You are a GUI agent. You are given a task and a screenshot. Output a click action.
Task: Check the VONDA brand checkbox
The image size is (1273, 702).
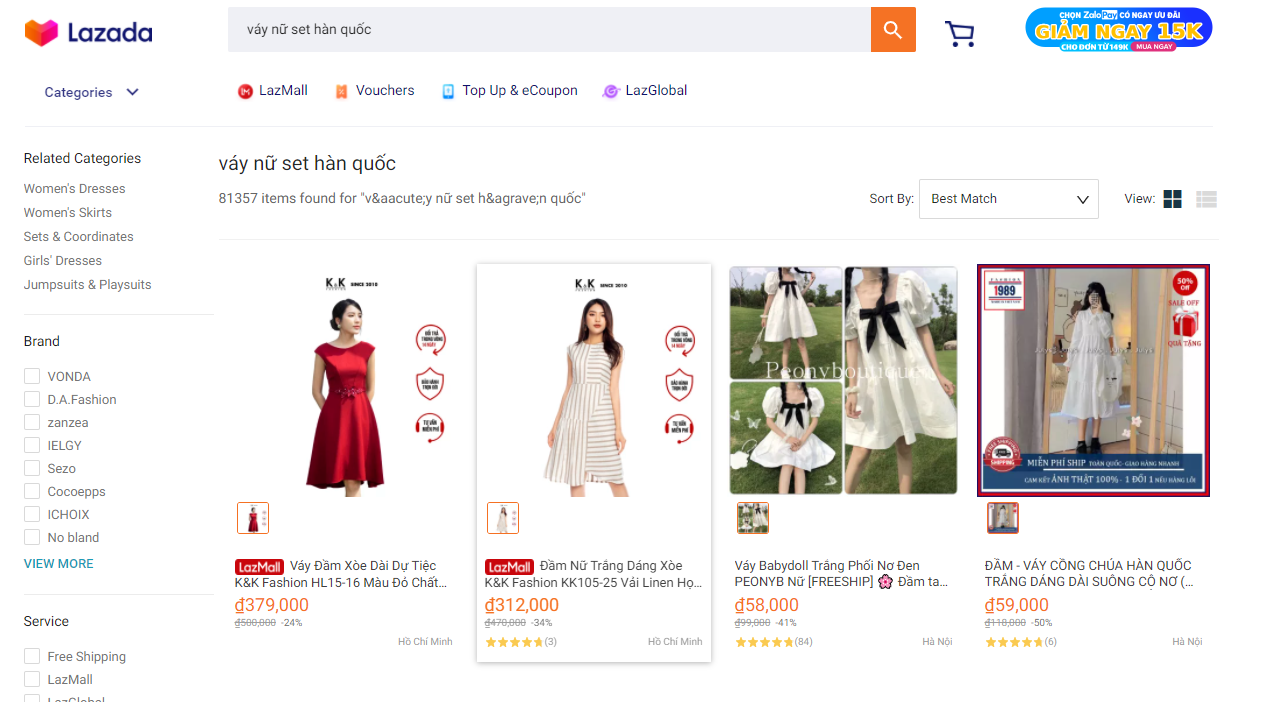pyautogui.click(x=32, y=376)
